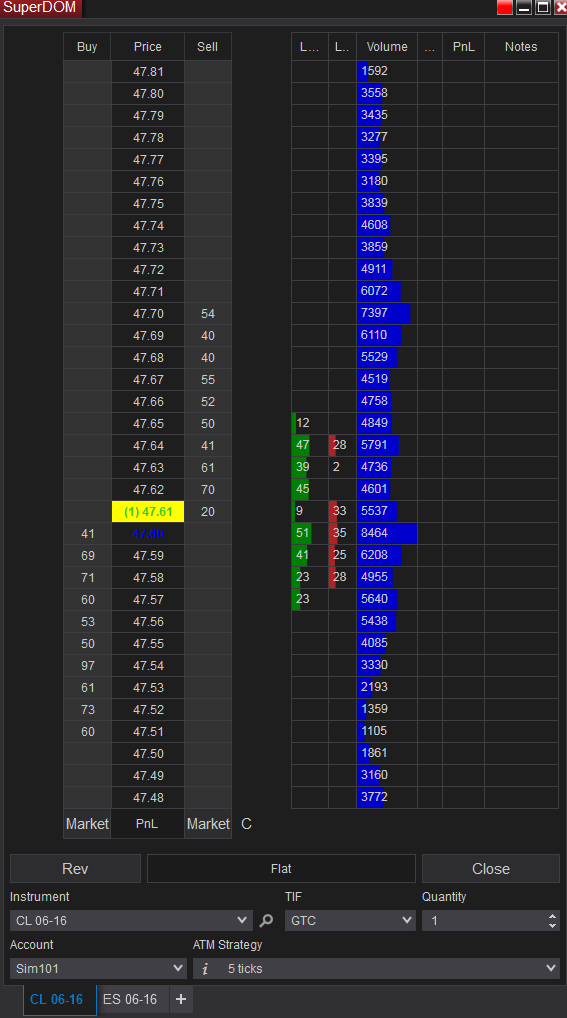Click sell cell 61 at price 47.63
This screenshot has height=1018, width=567.
tap(208, 467)
